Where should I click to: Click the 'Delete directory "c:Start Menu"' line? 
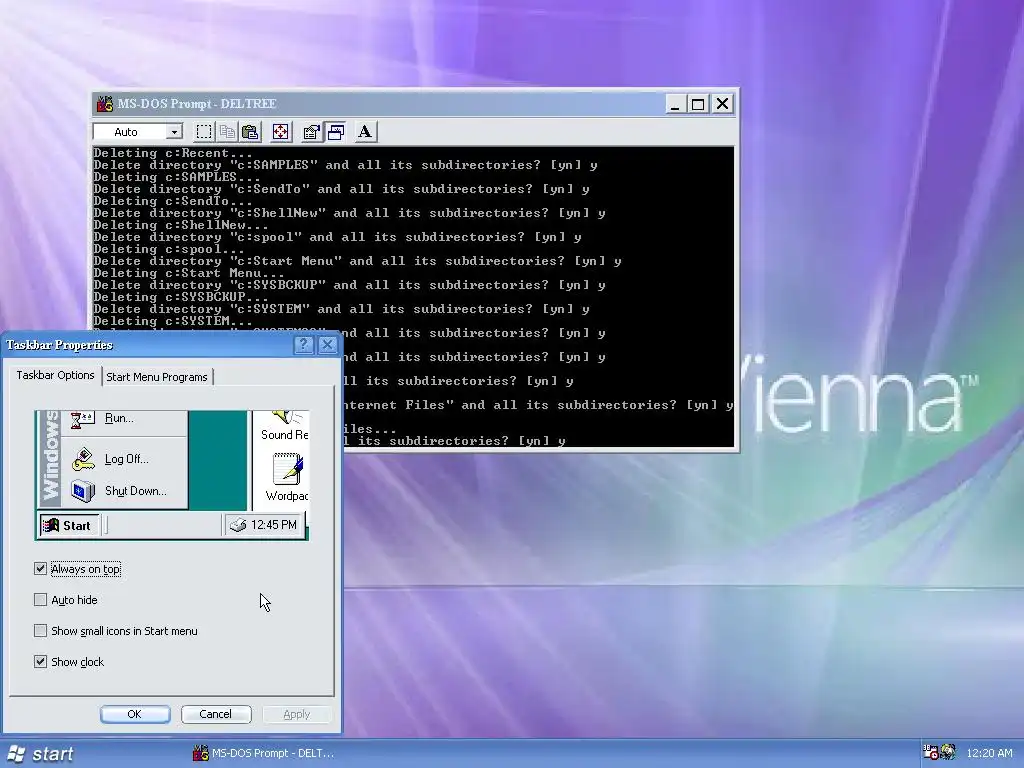tap(357, 261)
